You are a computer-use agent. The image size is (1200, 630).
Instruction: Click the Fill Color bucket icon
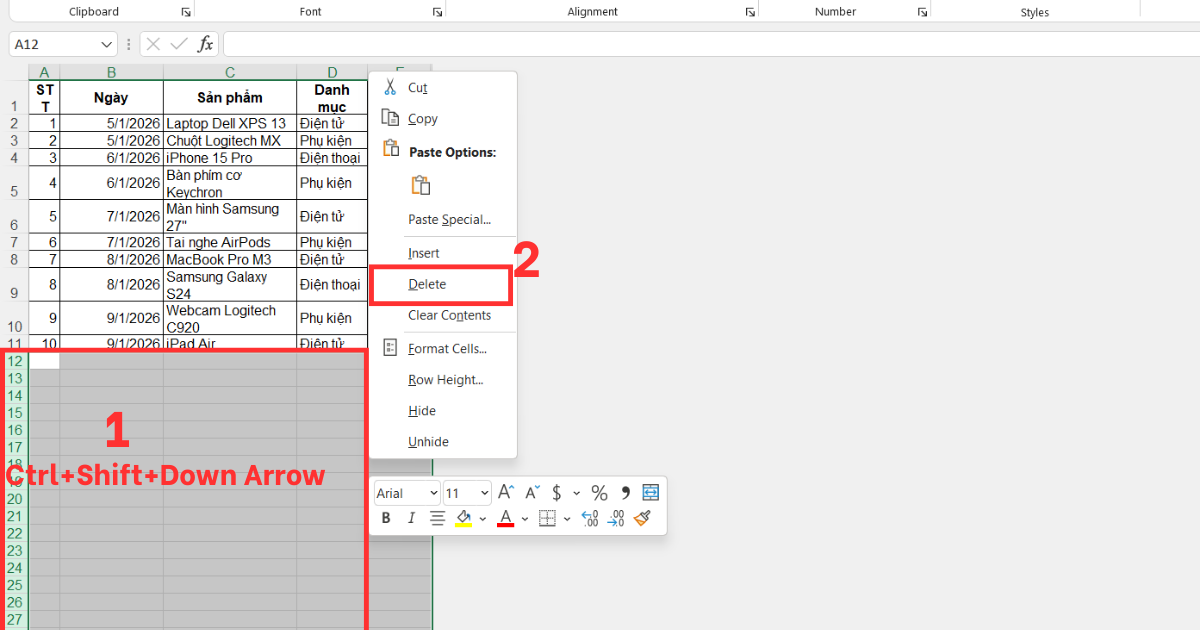tap(463, 518)
